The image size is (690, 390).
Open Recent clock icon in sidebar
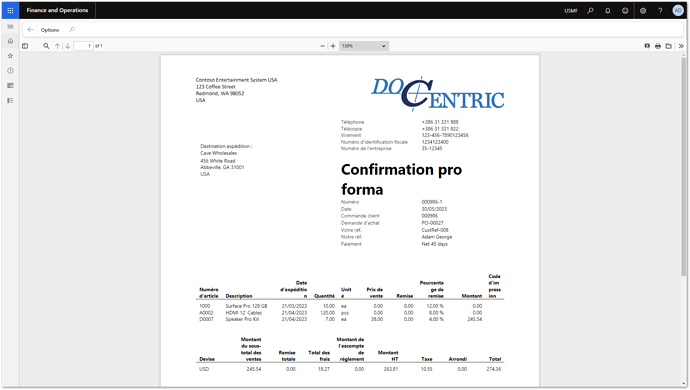[x=10, y=71]
